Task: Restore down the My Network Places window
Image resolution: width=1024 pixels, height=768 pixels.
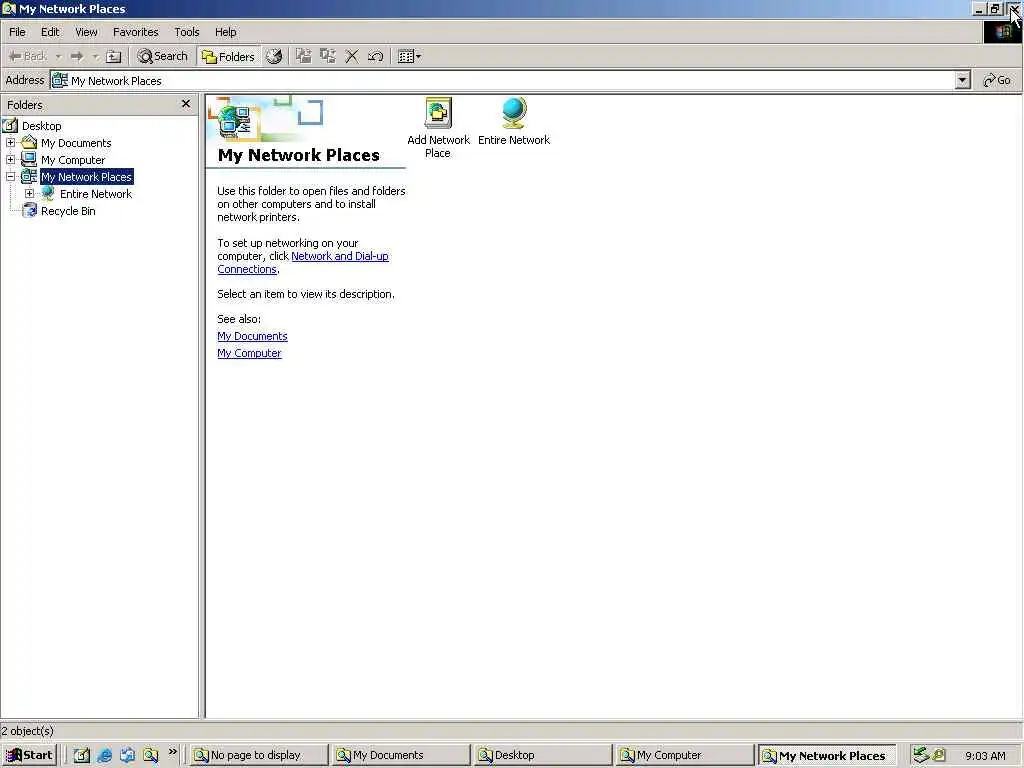Action: [x=995, y=9]
